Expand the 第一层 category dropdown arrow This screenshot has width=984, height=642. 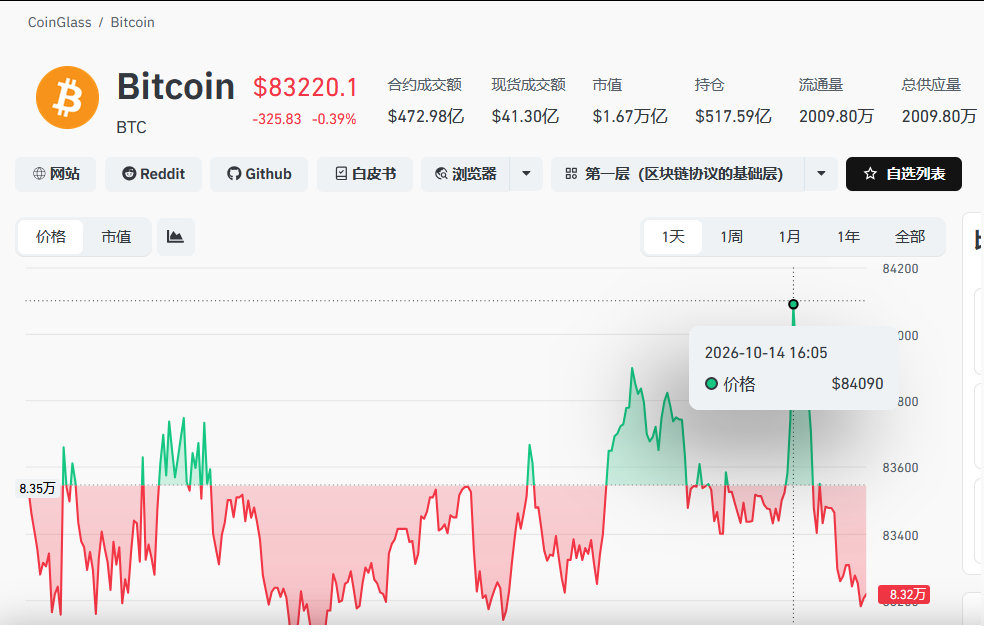click(x=821, y=174)
